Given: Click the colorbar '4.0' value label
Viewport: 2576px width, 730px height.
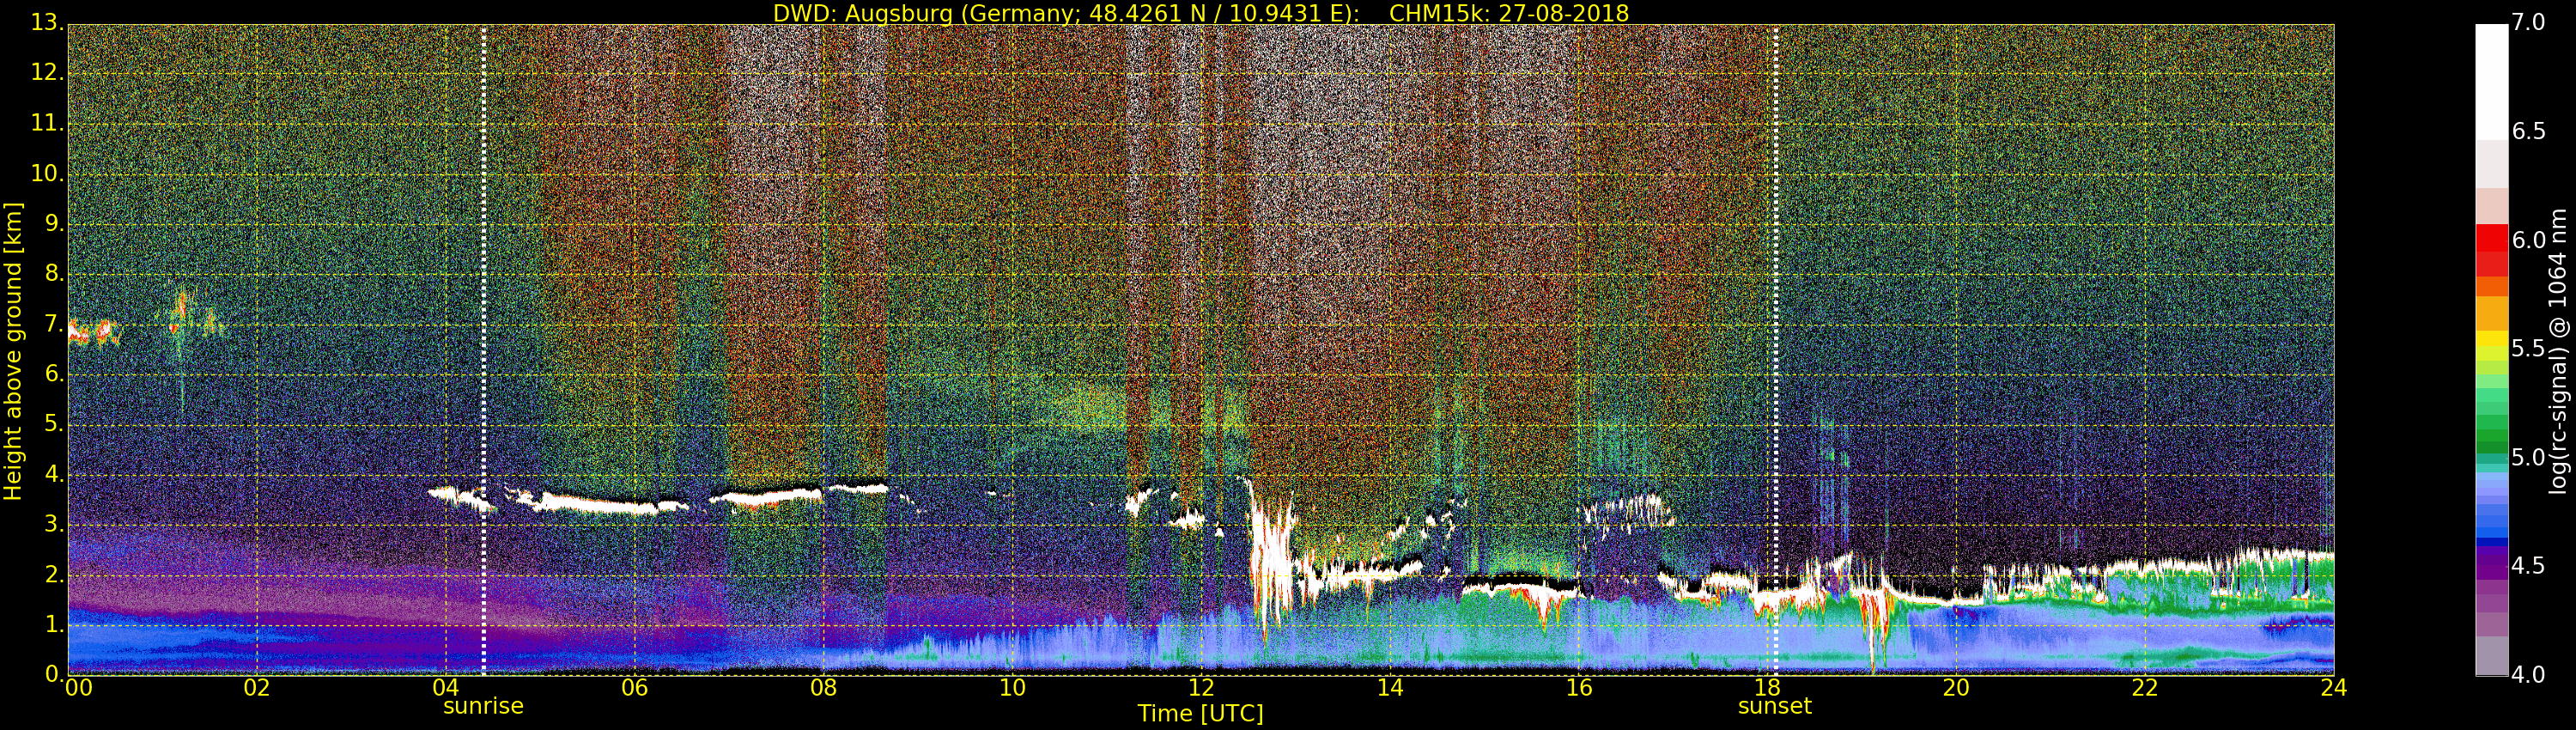Looking at the screenshot, I should point(2529,675).
